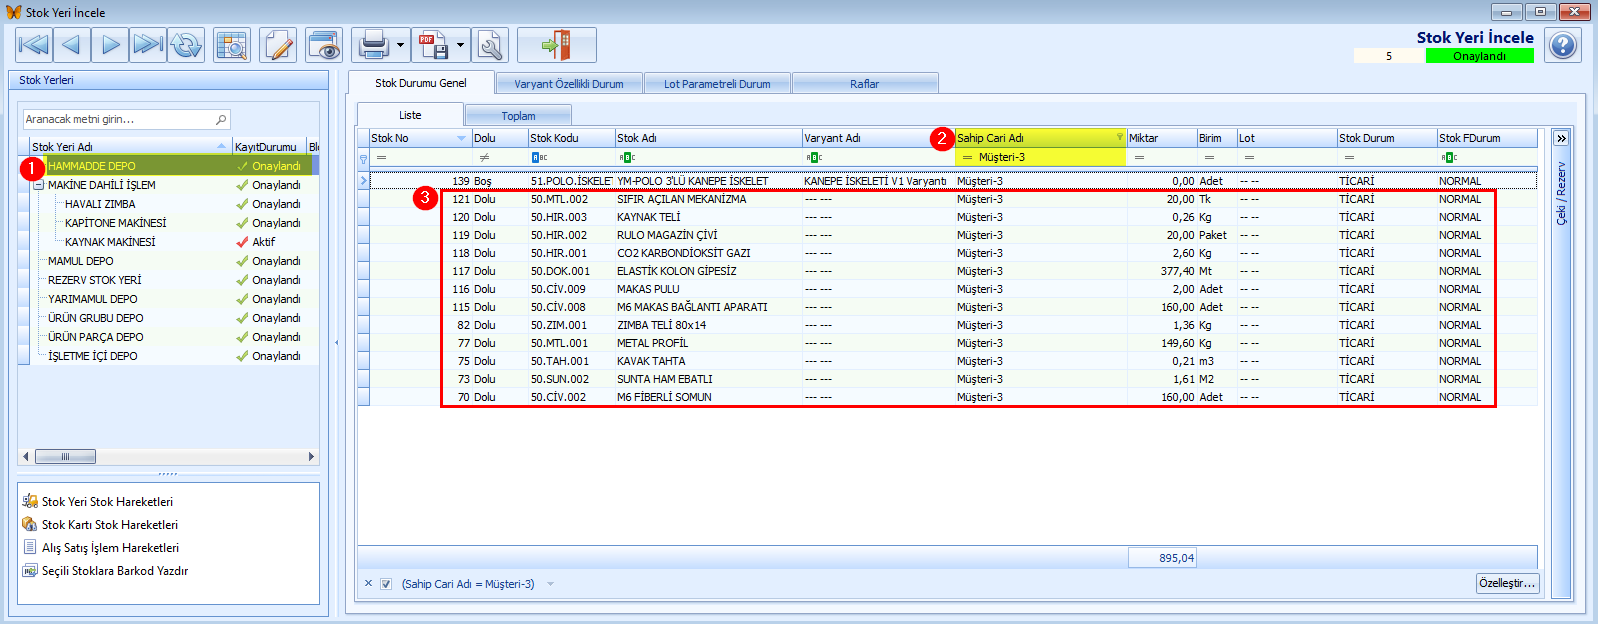Toggle the Sahip Cari Adı filter checkbox
Screen dimensions: 1598x624
386,584
